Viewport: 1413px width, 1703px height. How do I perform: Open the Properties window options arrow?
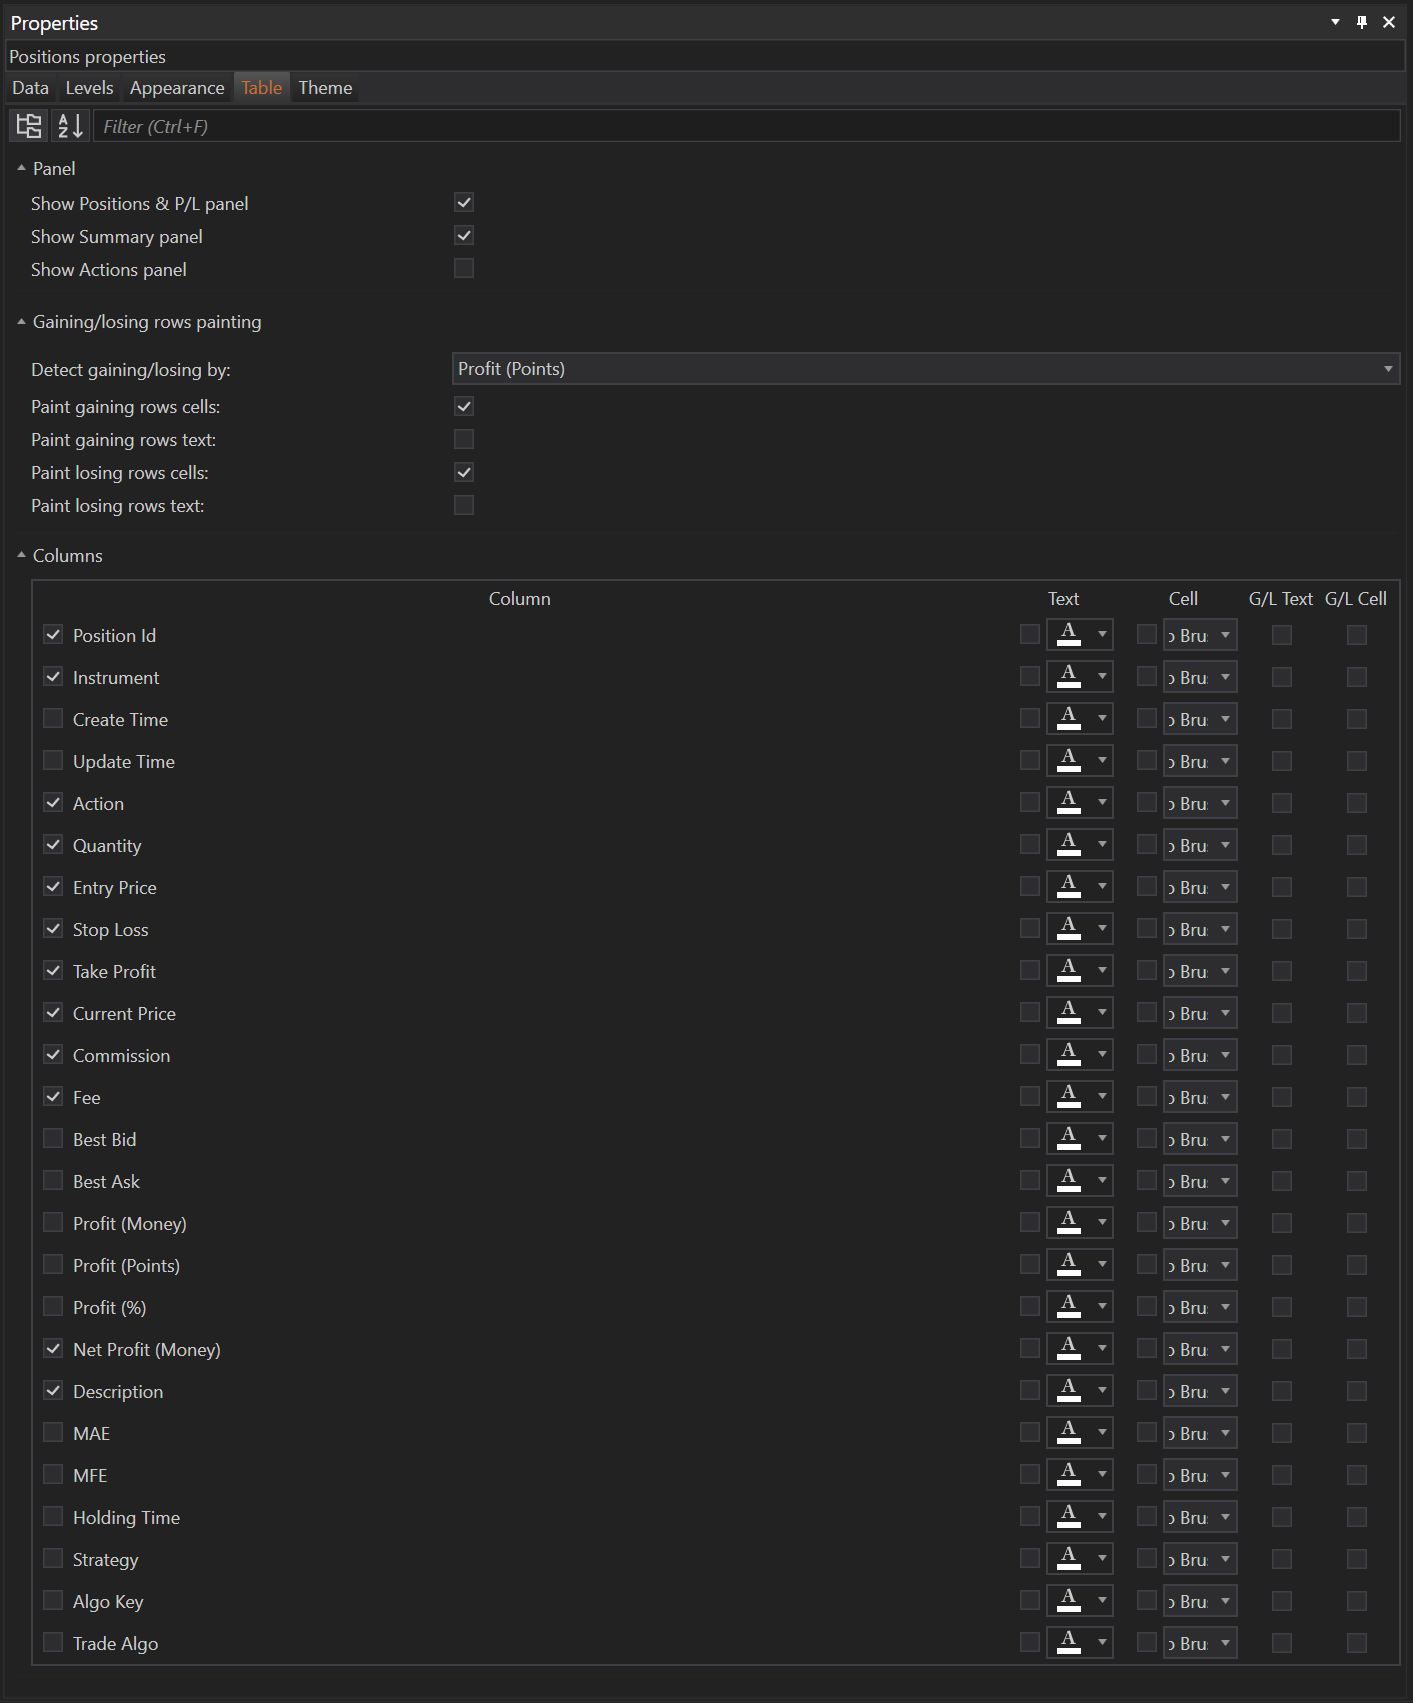tap(1335, 22)
